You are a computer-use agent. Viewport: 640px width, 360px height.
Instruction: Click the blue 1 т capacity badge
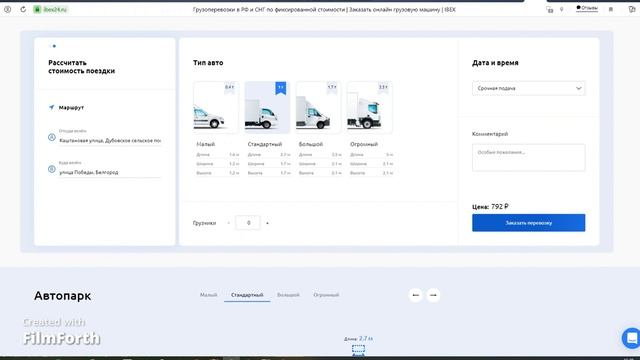[x=281, y=87]
